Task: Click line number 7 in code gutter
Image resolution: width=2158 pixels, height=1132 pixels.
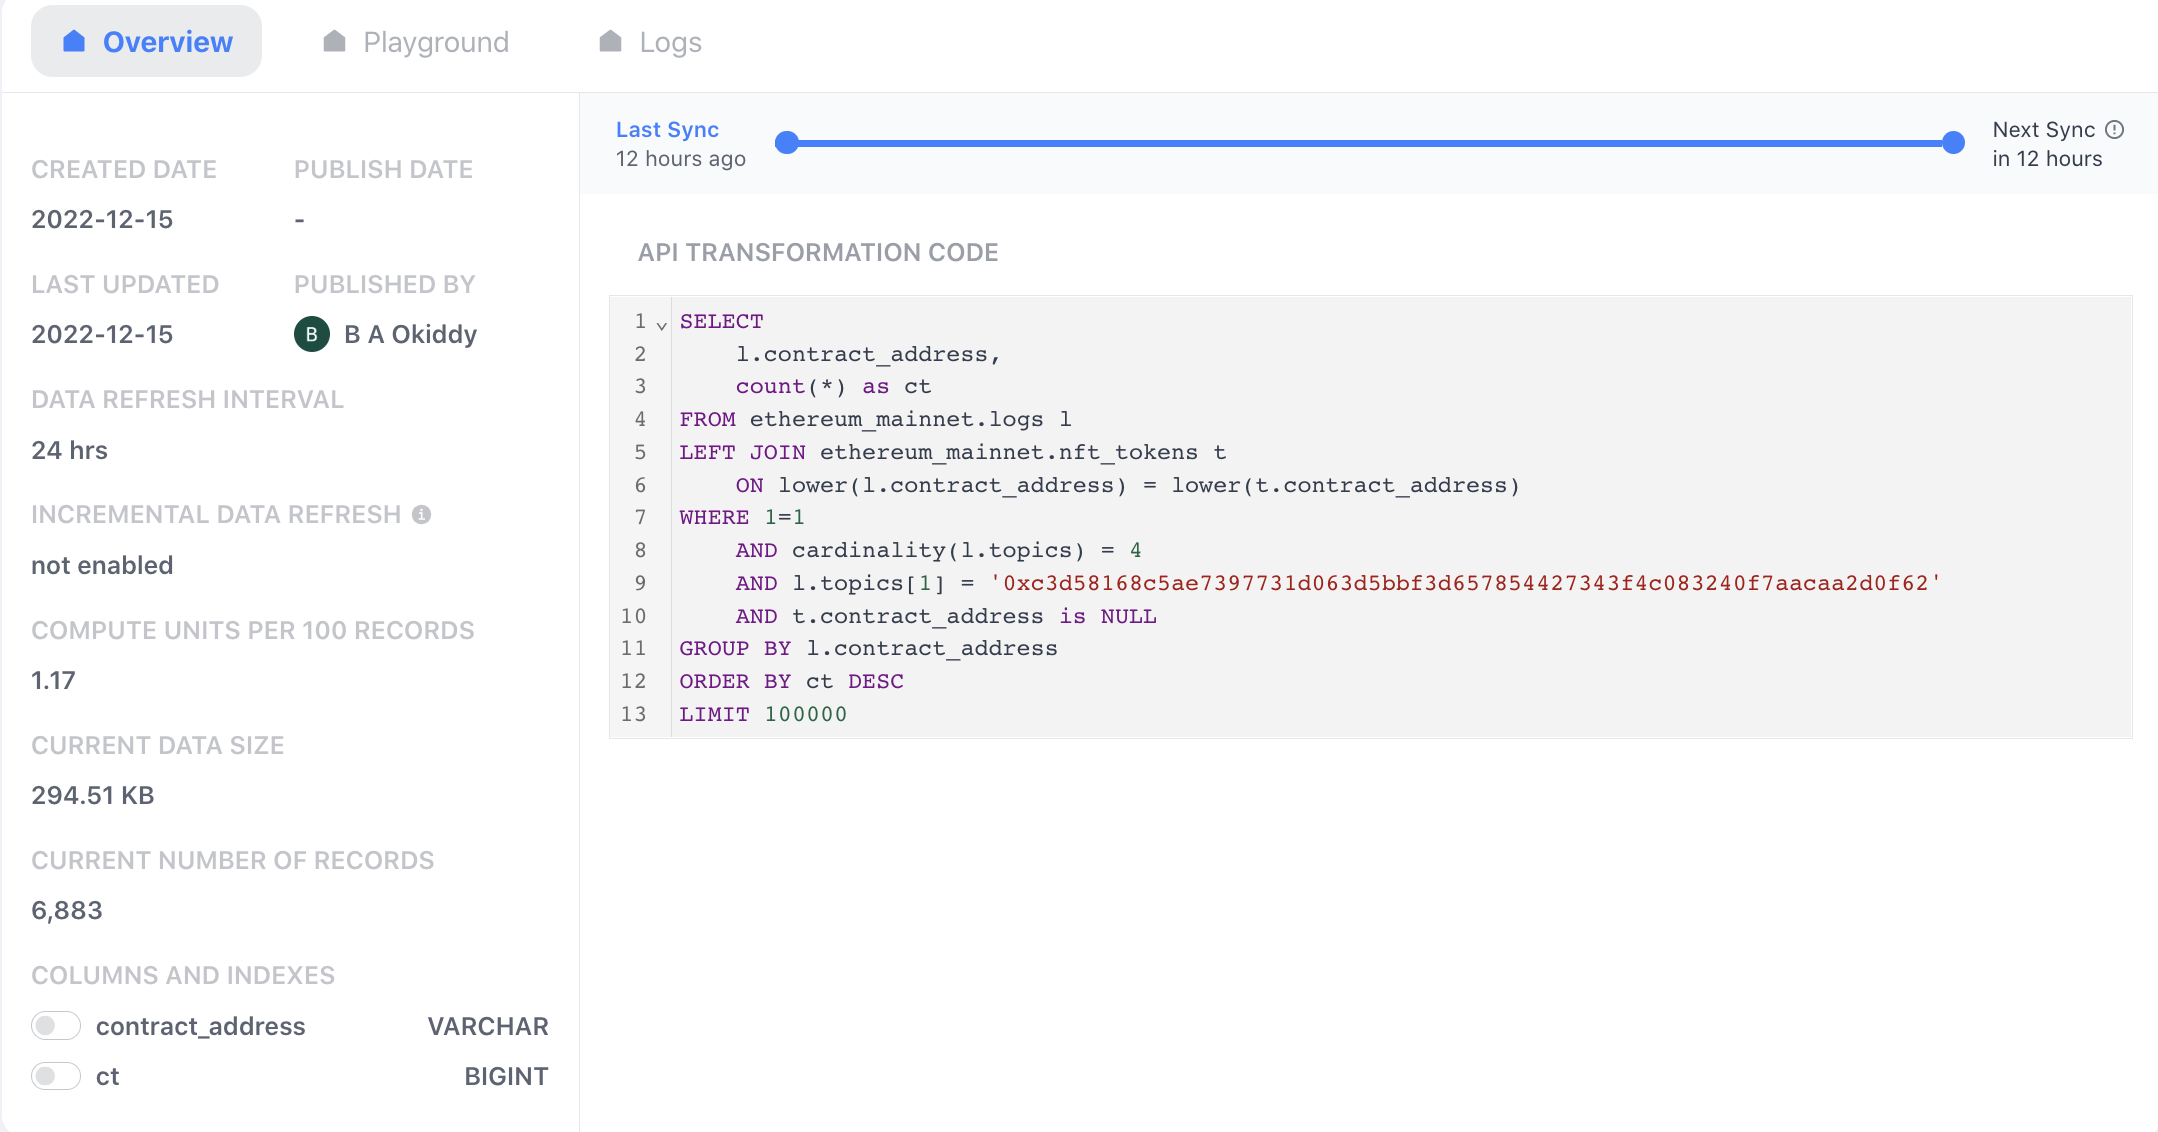Action: coord(640,517)
